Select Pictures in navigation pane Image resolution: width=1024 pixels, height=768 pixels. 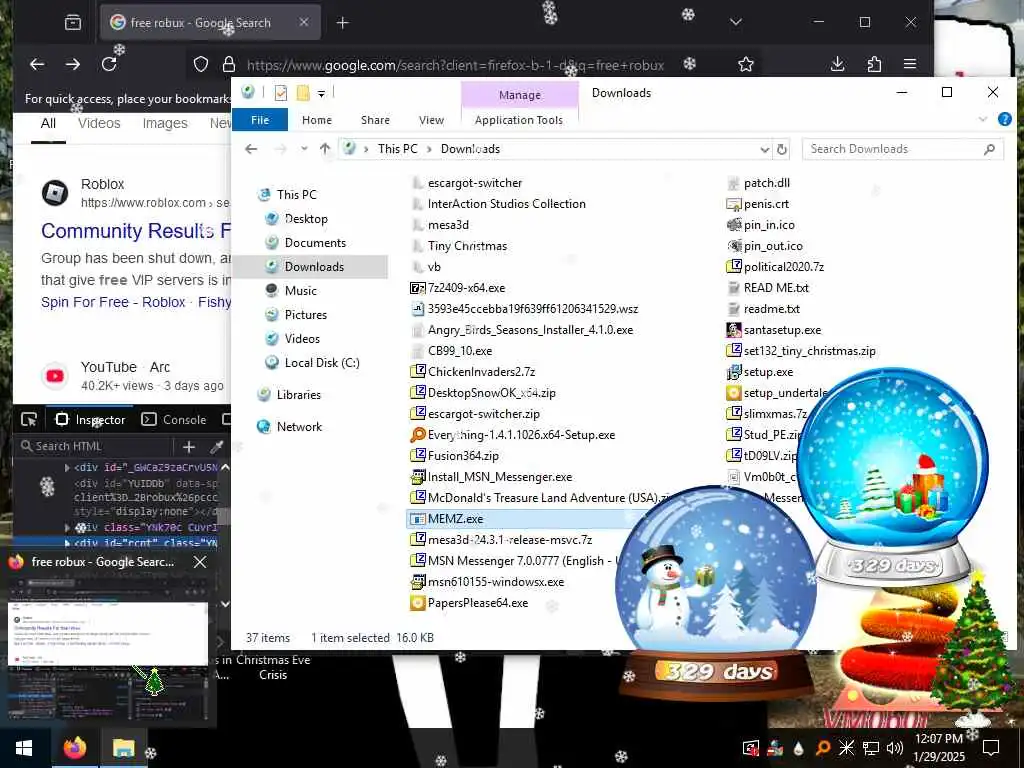point(306,315)
